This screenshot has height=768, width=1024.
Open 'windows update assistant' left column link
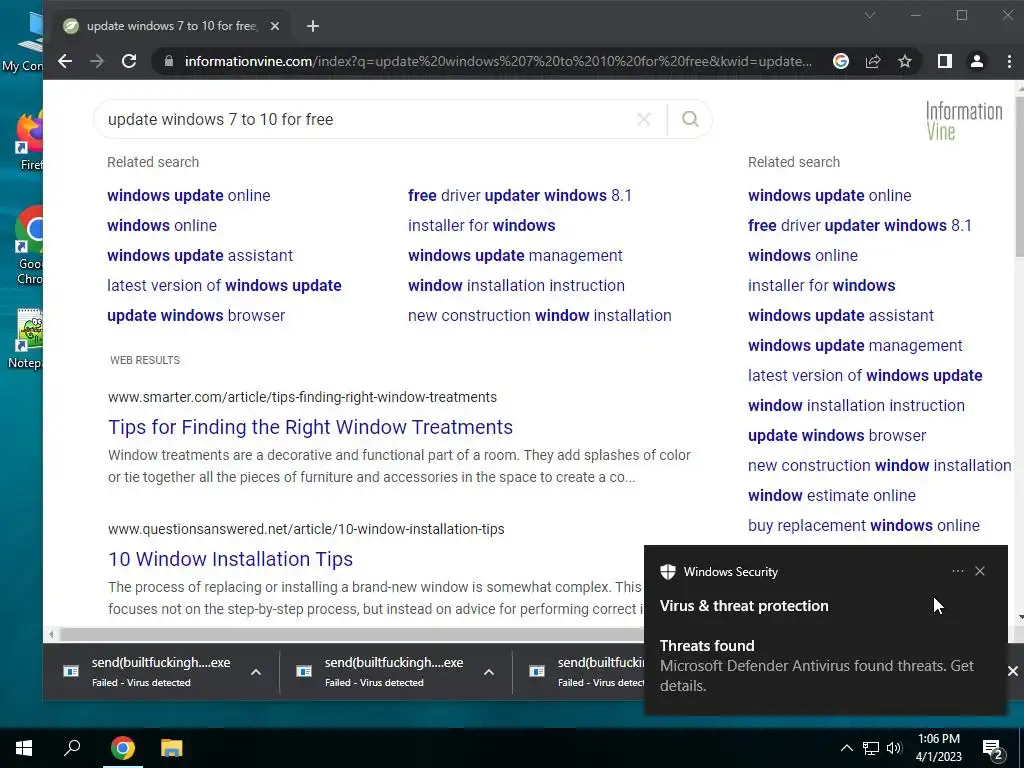coord(200,255)
